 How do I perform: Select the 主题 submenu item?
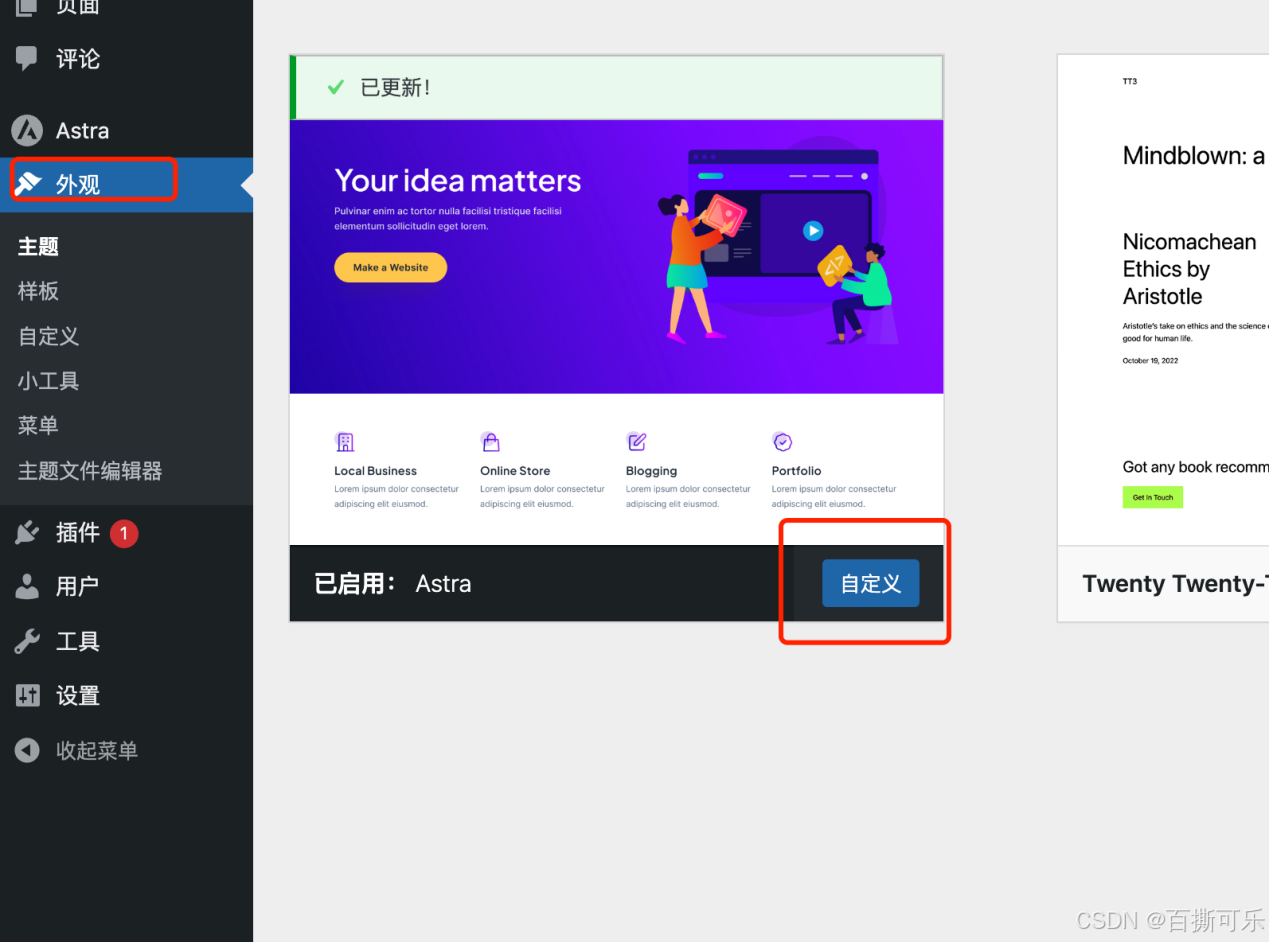point(38,246)
